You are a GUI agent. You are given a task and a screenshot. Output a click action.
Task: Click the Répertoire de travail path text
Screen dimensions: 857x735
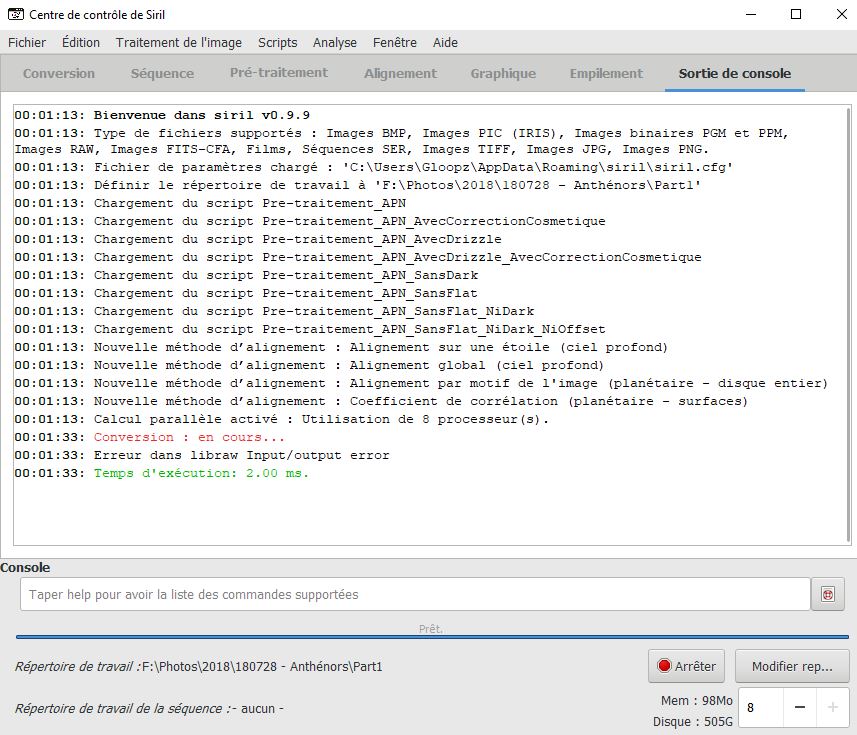point(262,667)
